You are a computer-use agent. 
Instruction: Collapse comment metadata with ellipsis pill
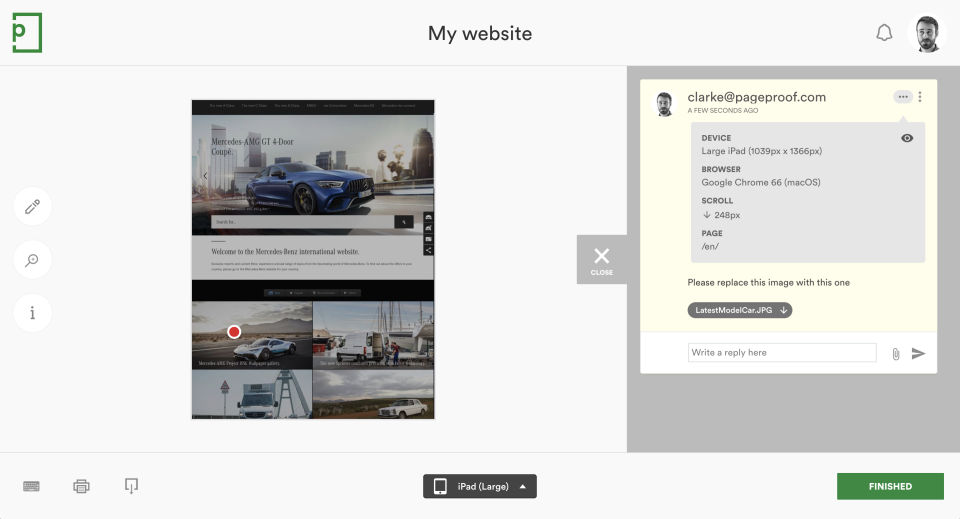tap(903, 97)
